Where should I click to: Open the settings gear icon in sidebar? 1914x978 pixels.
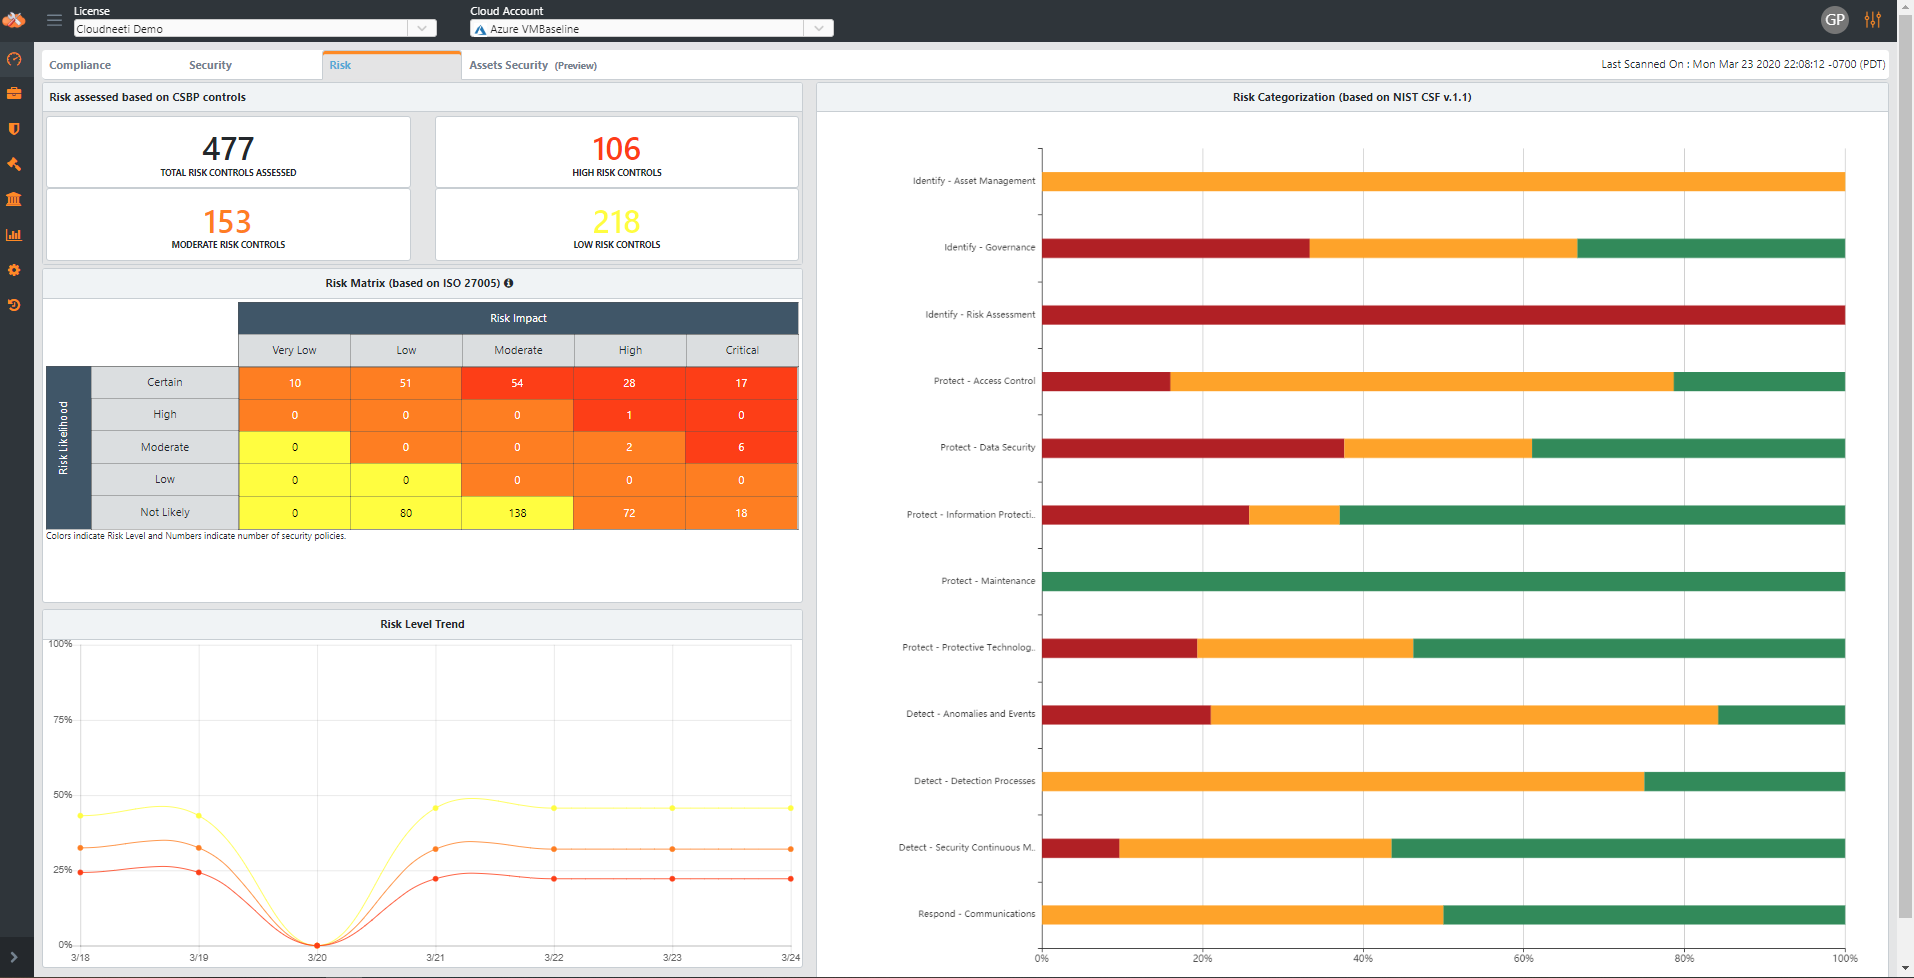14,270
